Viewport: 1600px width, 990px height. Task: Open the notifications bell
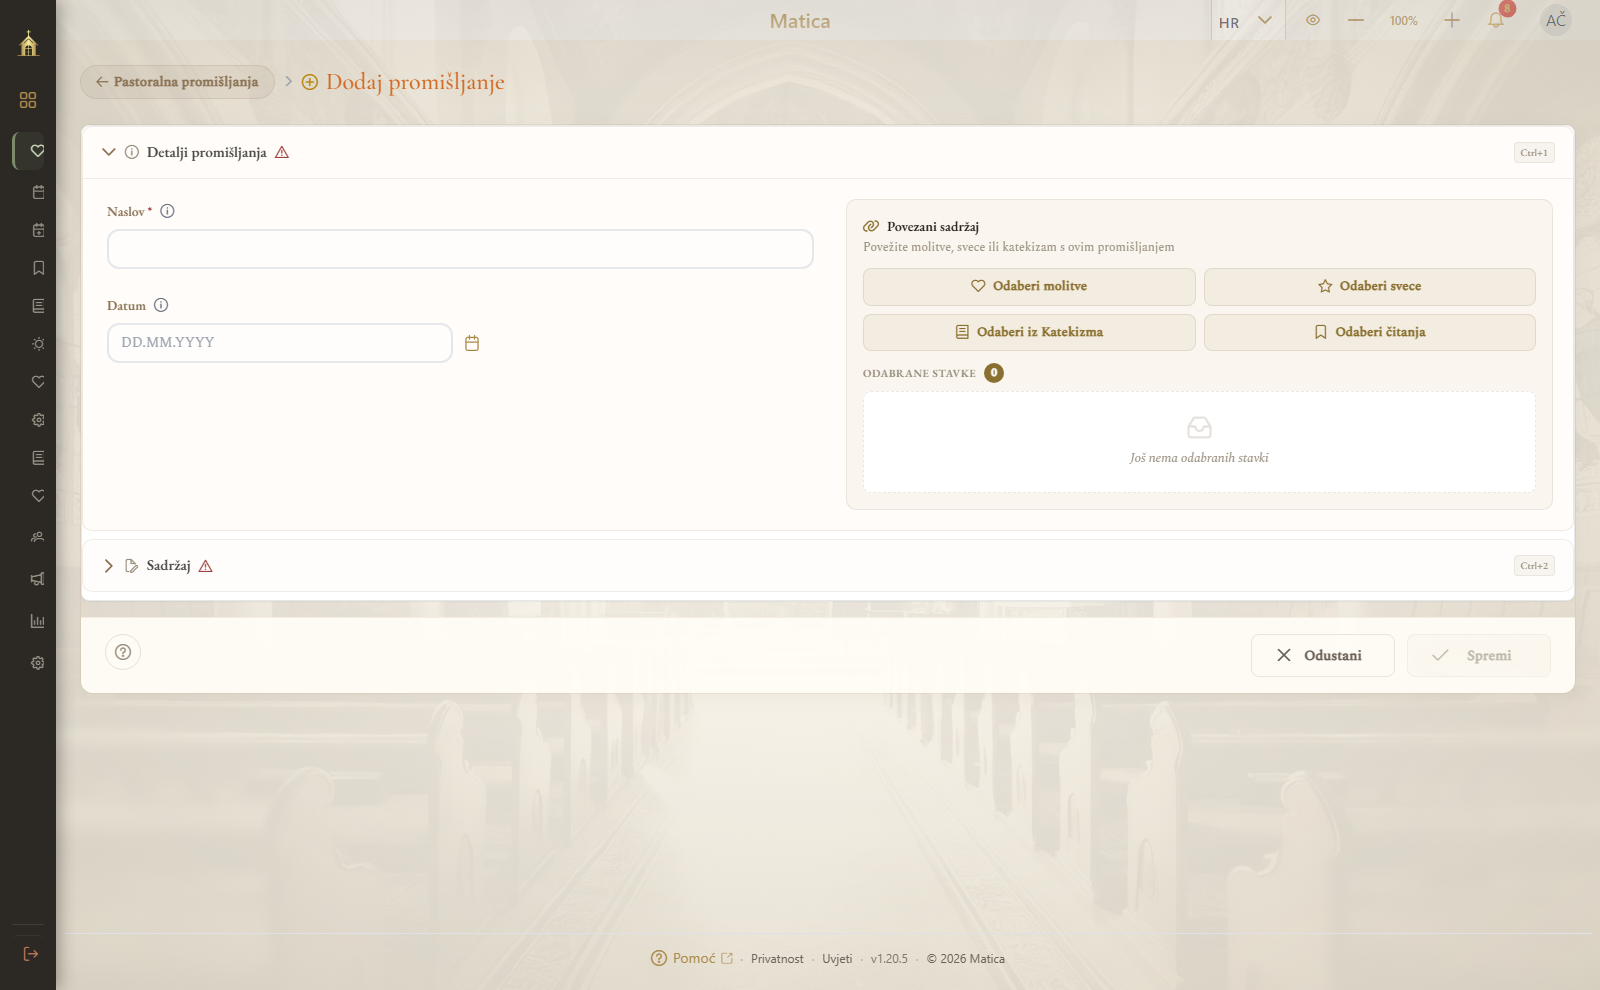pos(1496,20)
